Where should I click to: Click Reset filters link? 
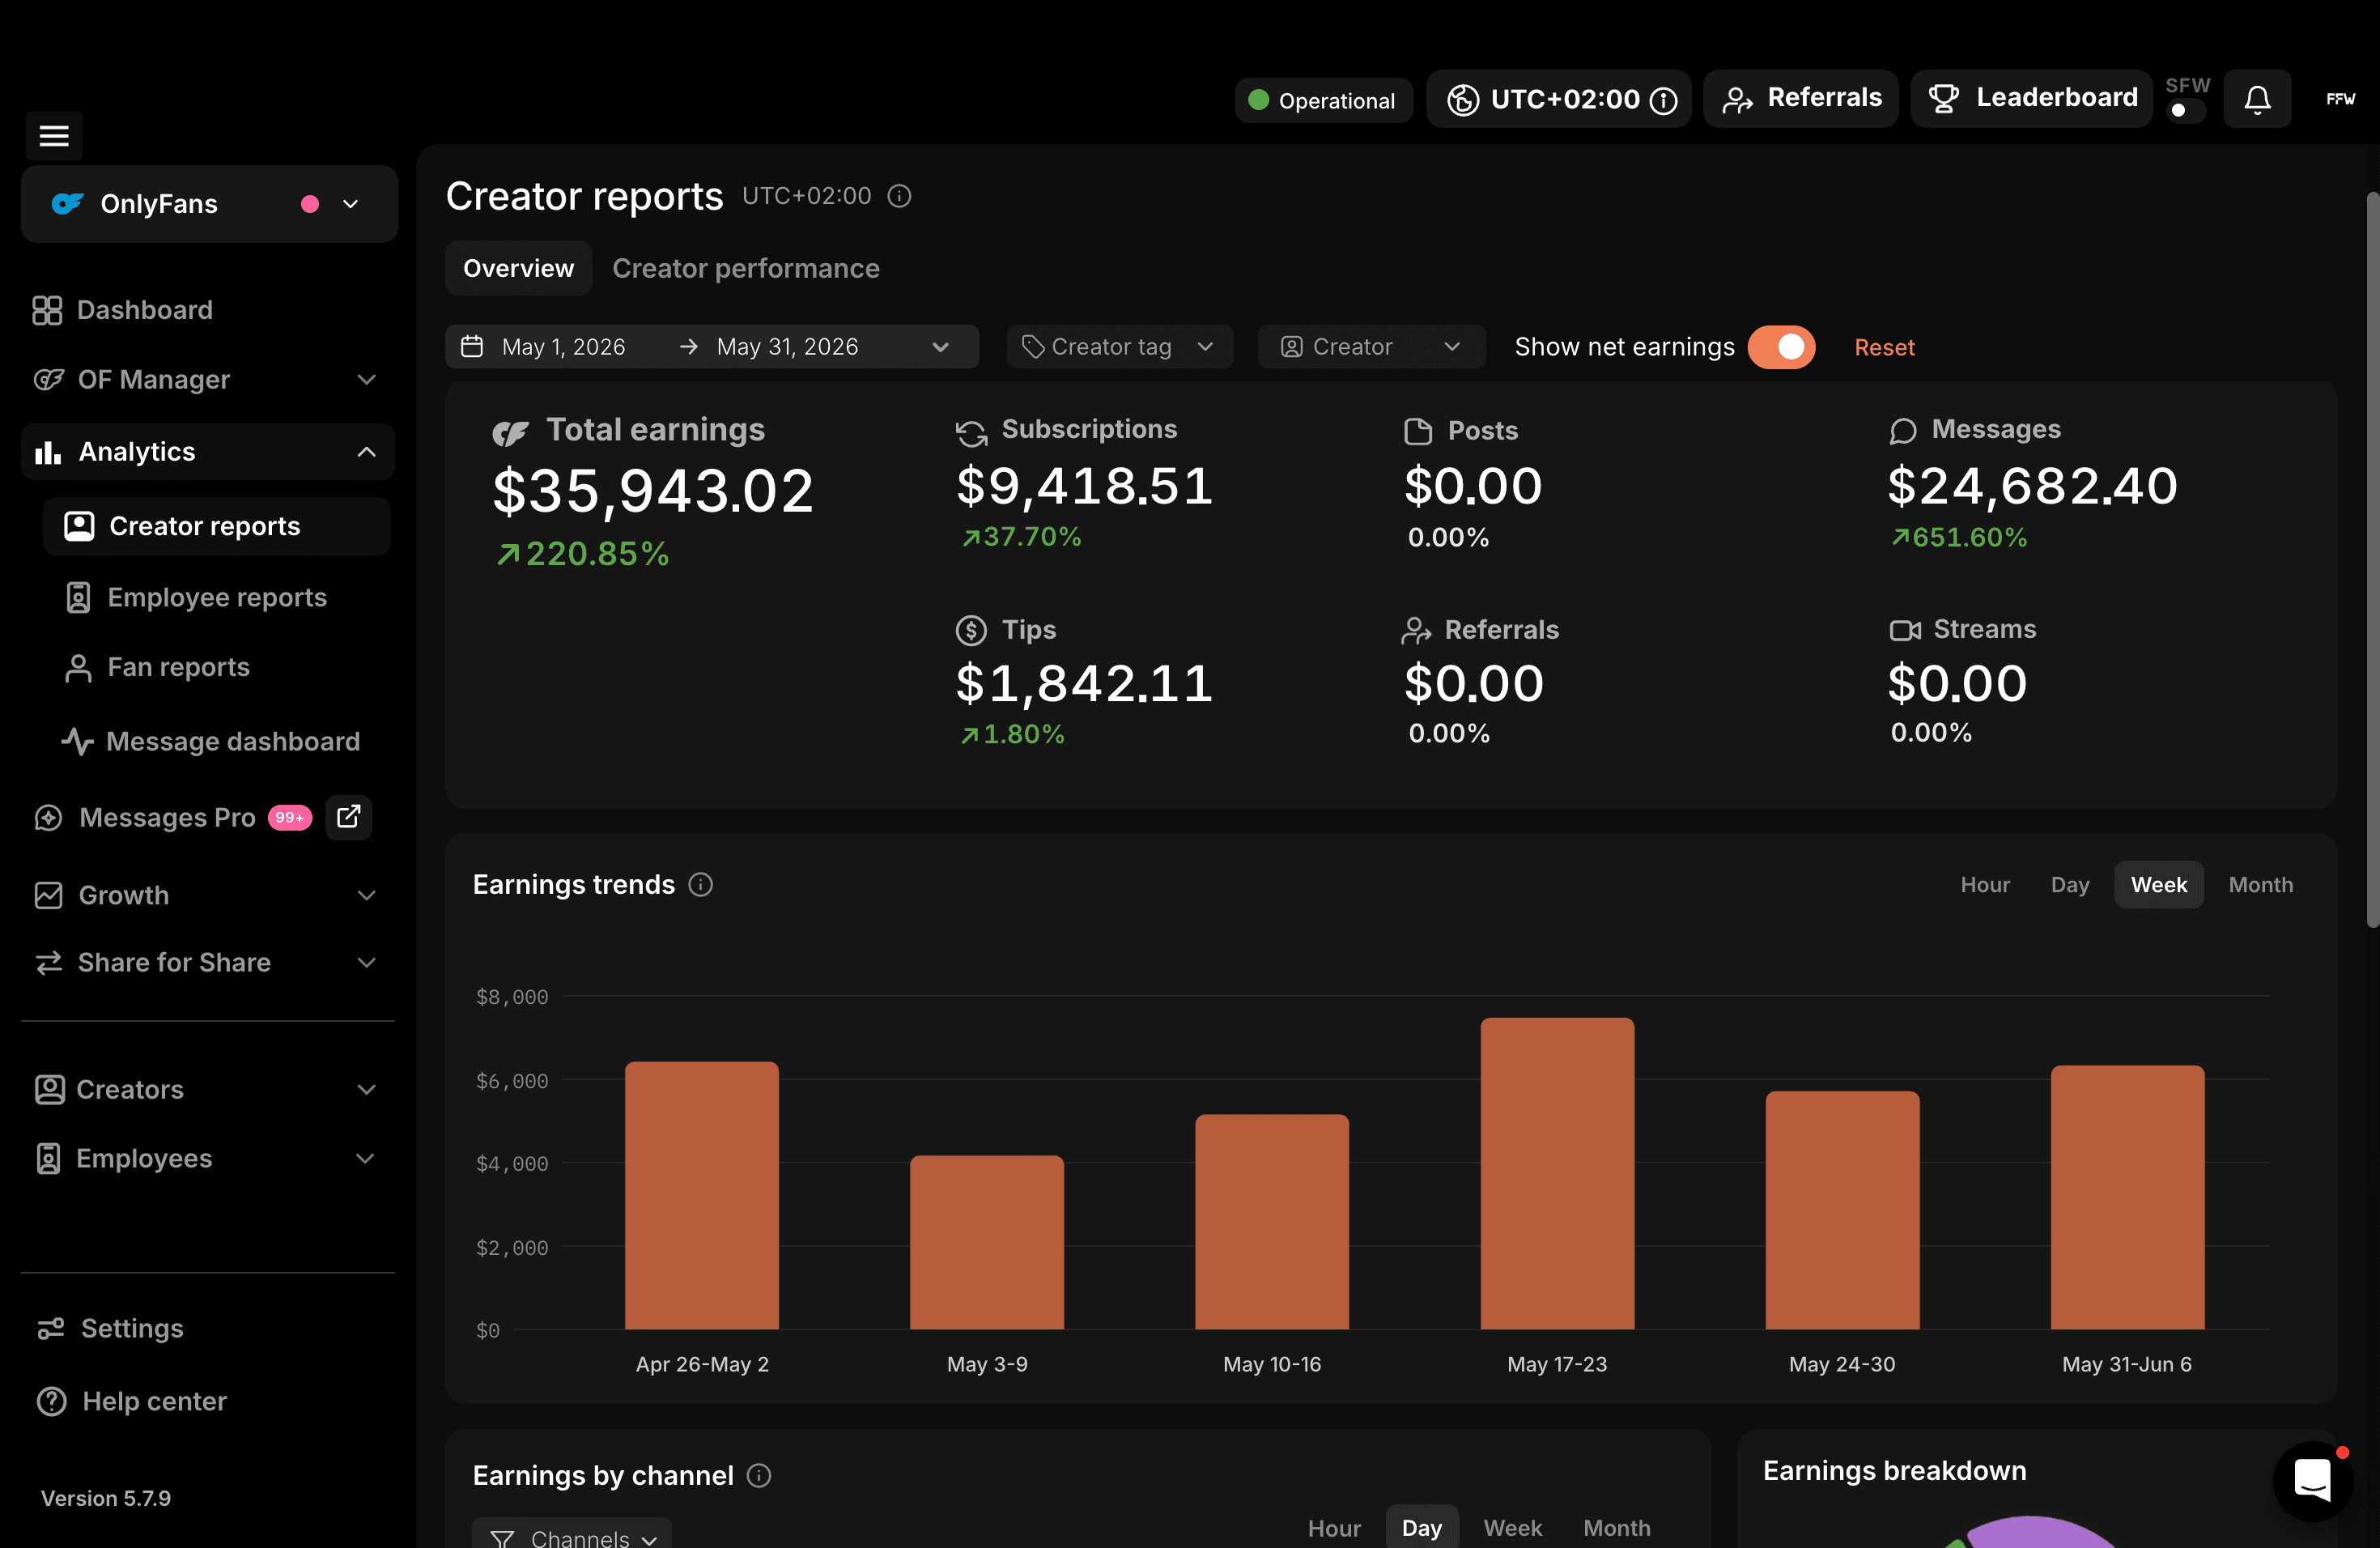tap(1884, 347)
